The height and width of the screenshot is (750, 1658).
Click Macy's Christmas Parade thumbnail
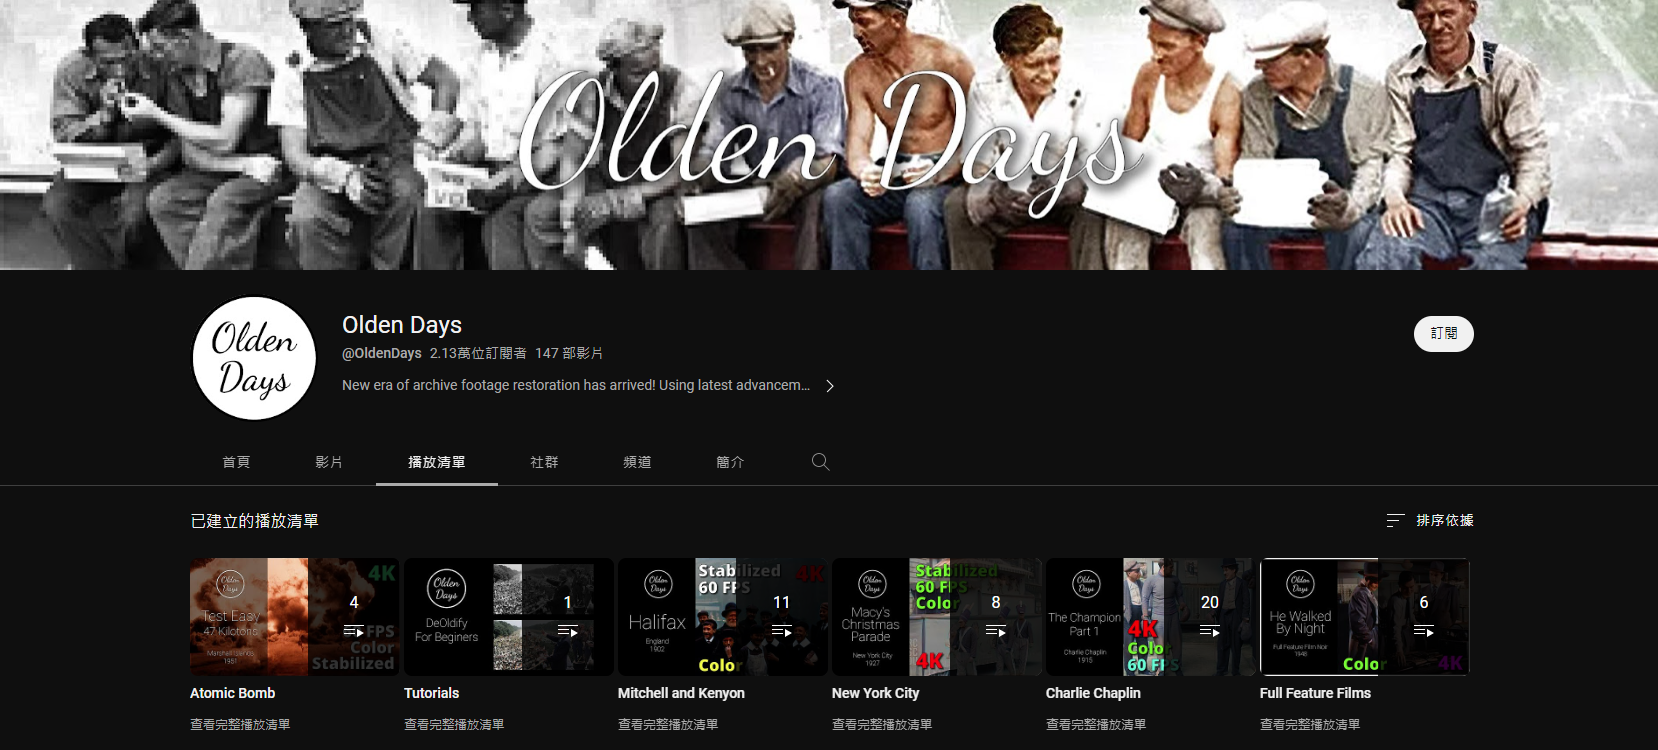click(x=936, y=617)
